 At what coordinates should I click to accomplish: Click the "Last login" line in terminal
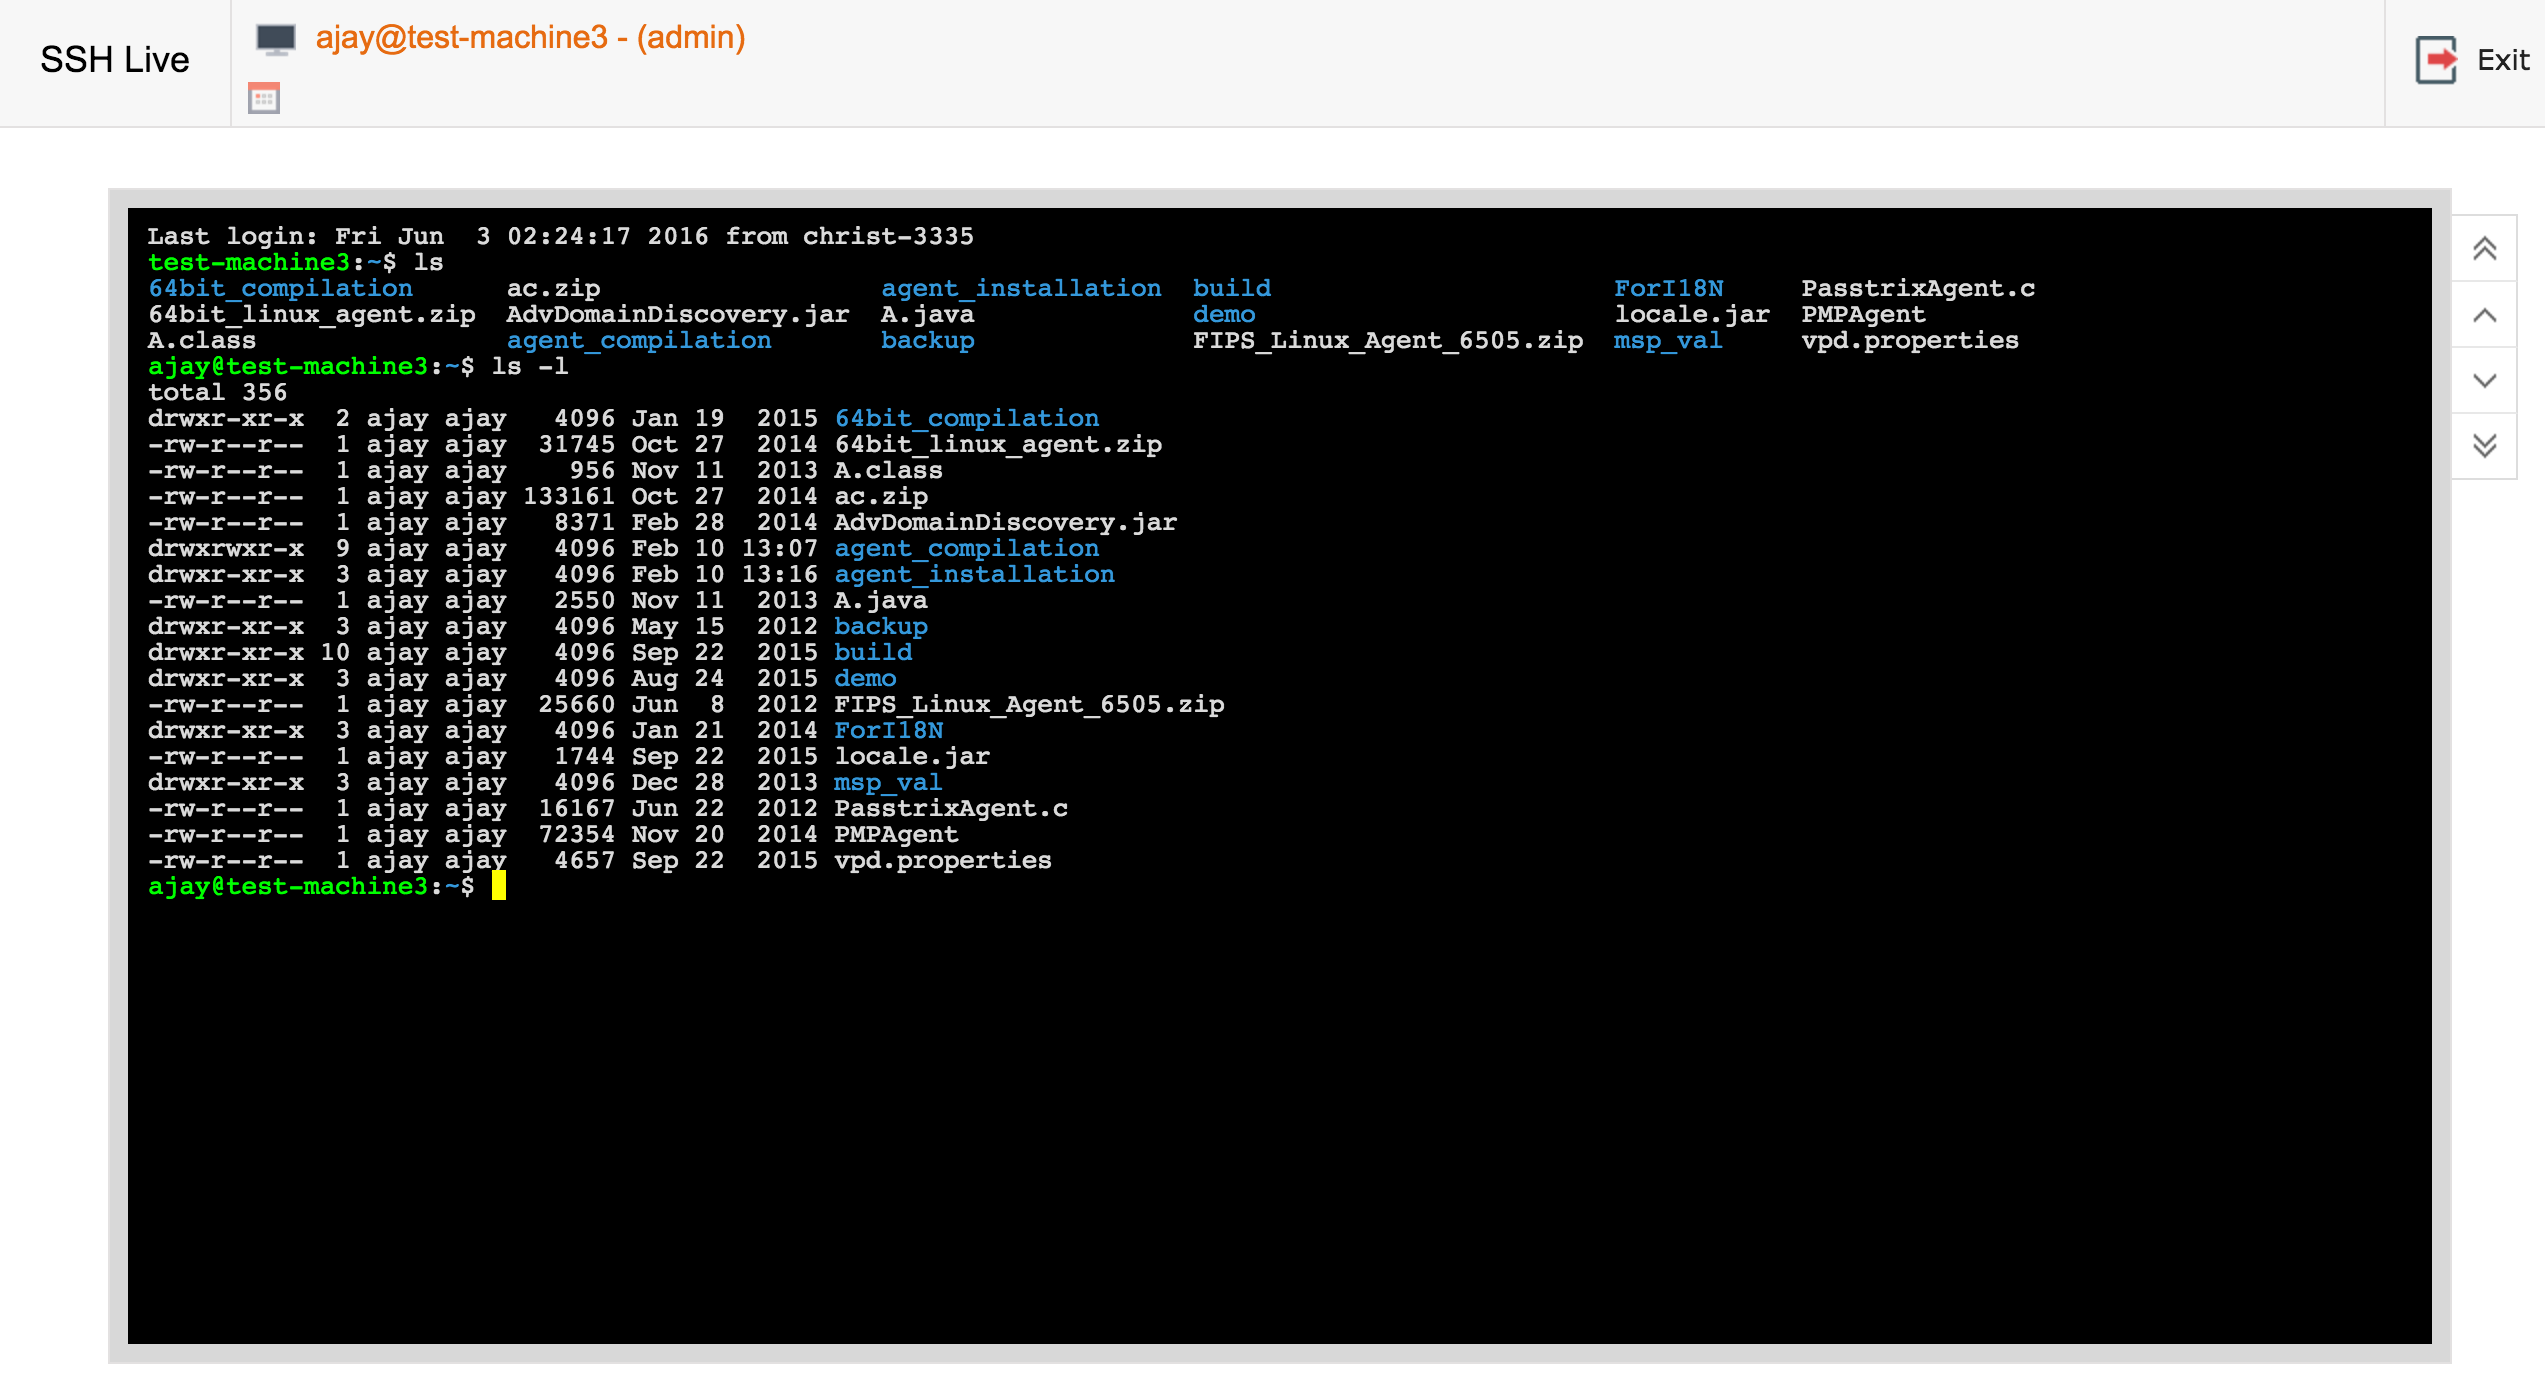pos(560,237)
